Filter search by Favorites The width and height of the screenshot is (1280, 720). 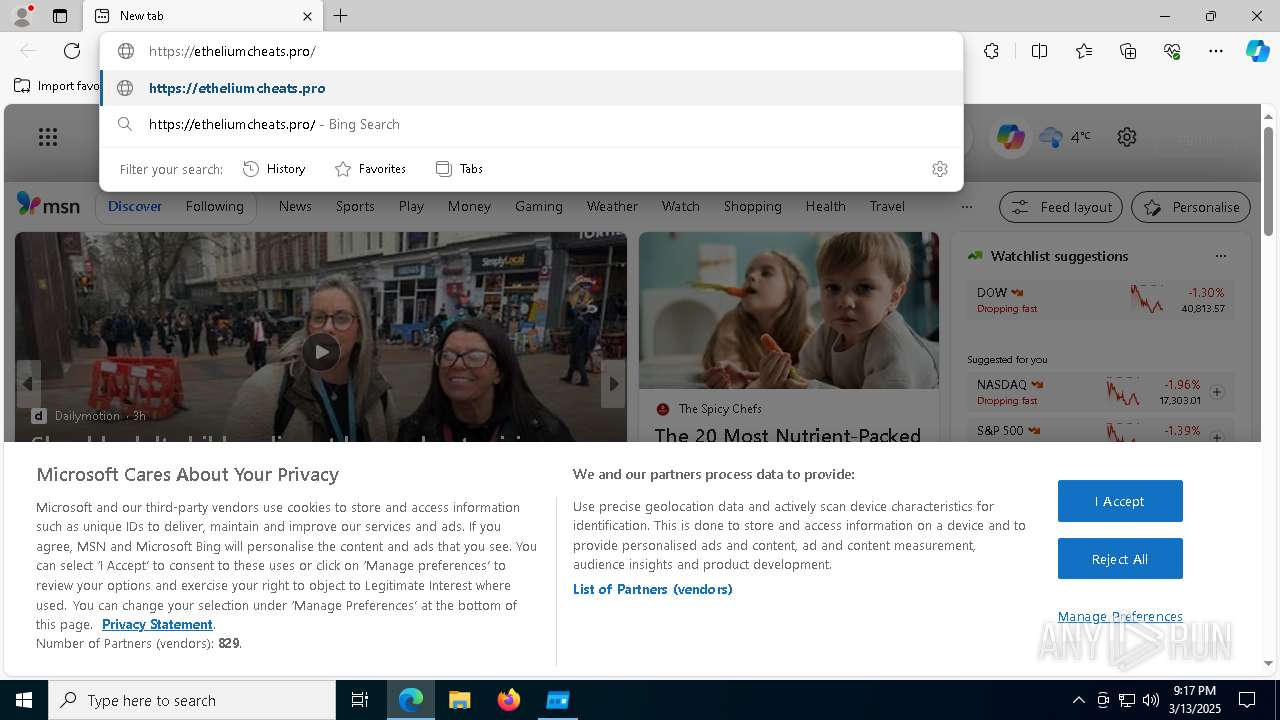pyautogui.click(x=370, y=169)
